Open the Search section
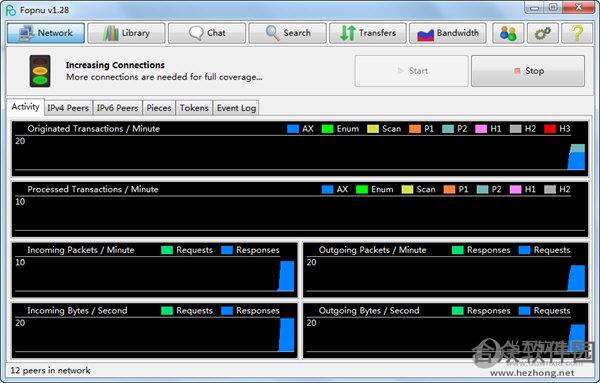This screenshot has width=600, height=383. pos(288,33)
